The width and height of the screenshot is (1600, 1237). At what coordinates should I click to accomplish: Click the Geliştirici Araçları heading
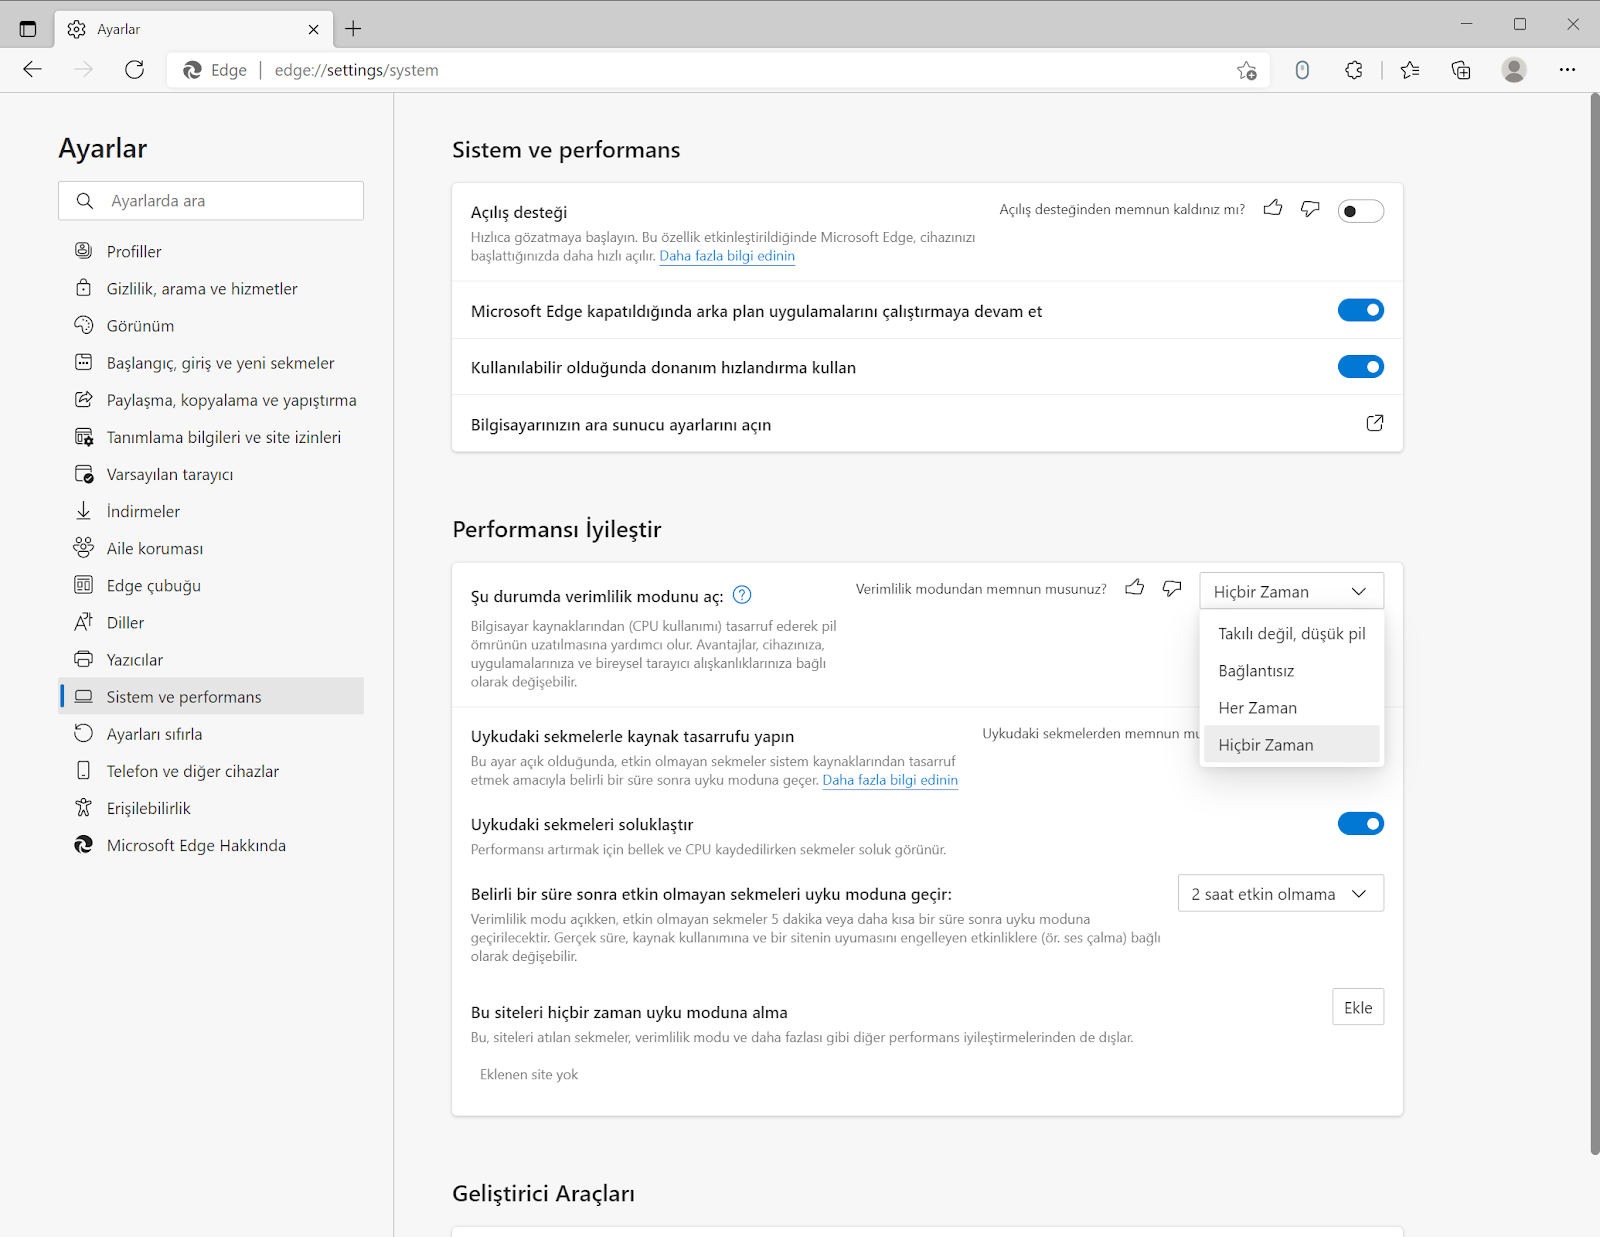click(543, 1193)
